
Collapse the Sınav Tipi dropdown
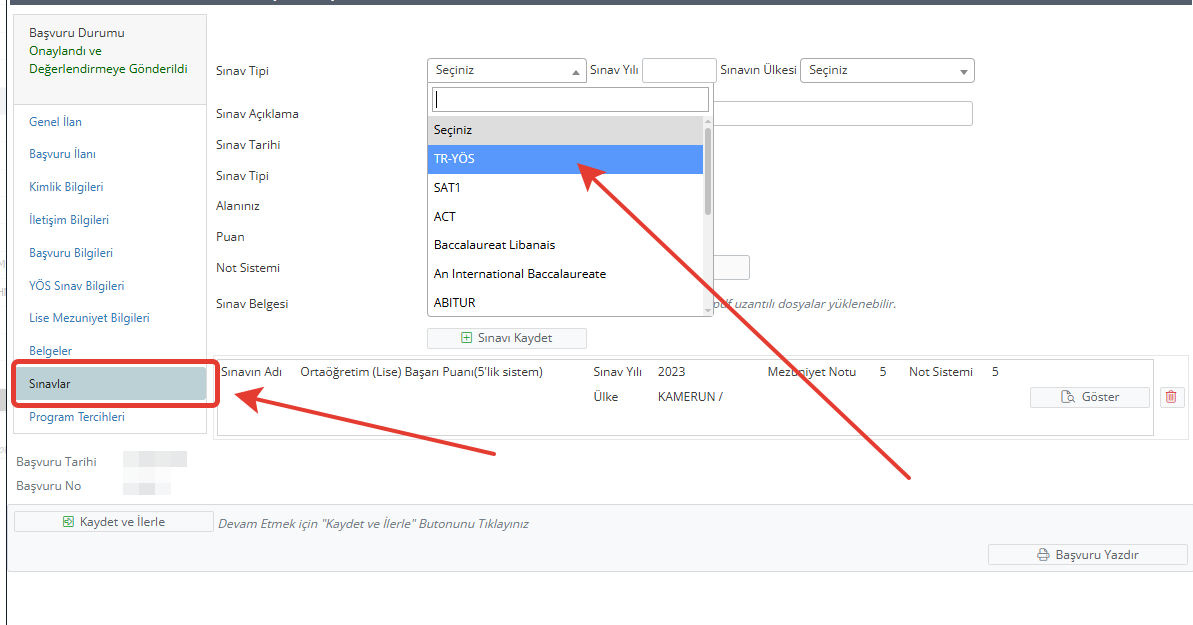coord(506,71)
